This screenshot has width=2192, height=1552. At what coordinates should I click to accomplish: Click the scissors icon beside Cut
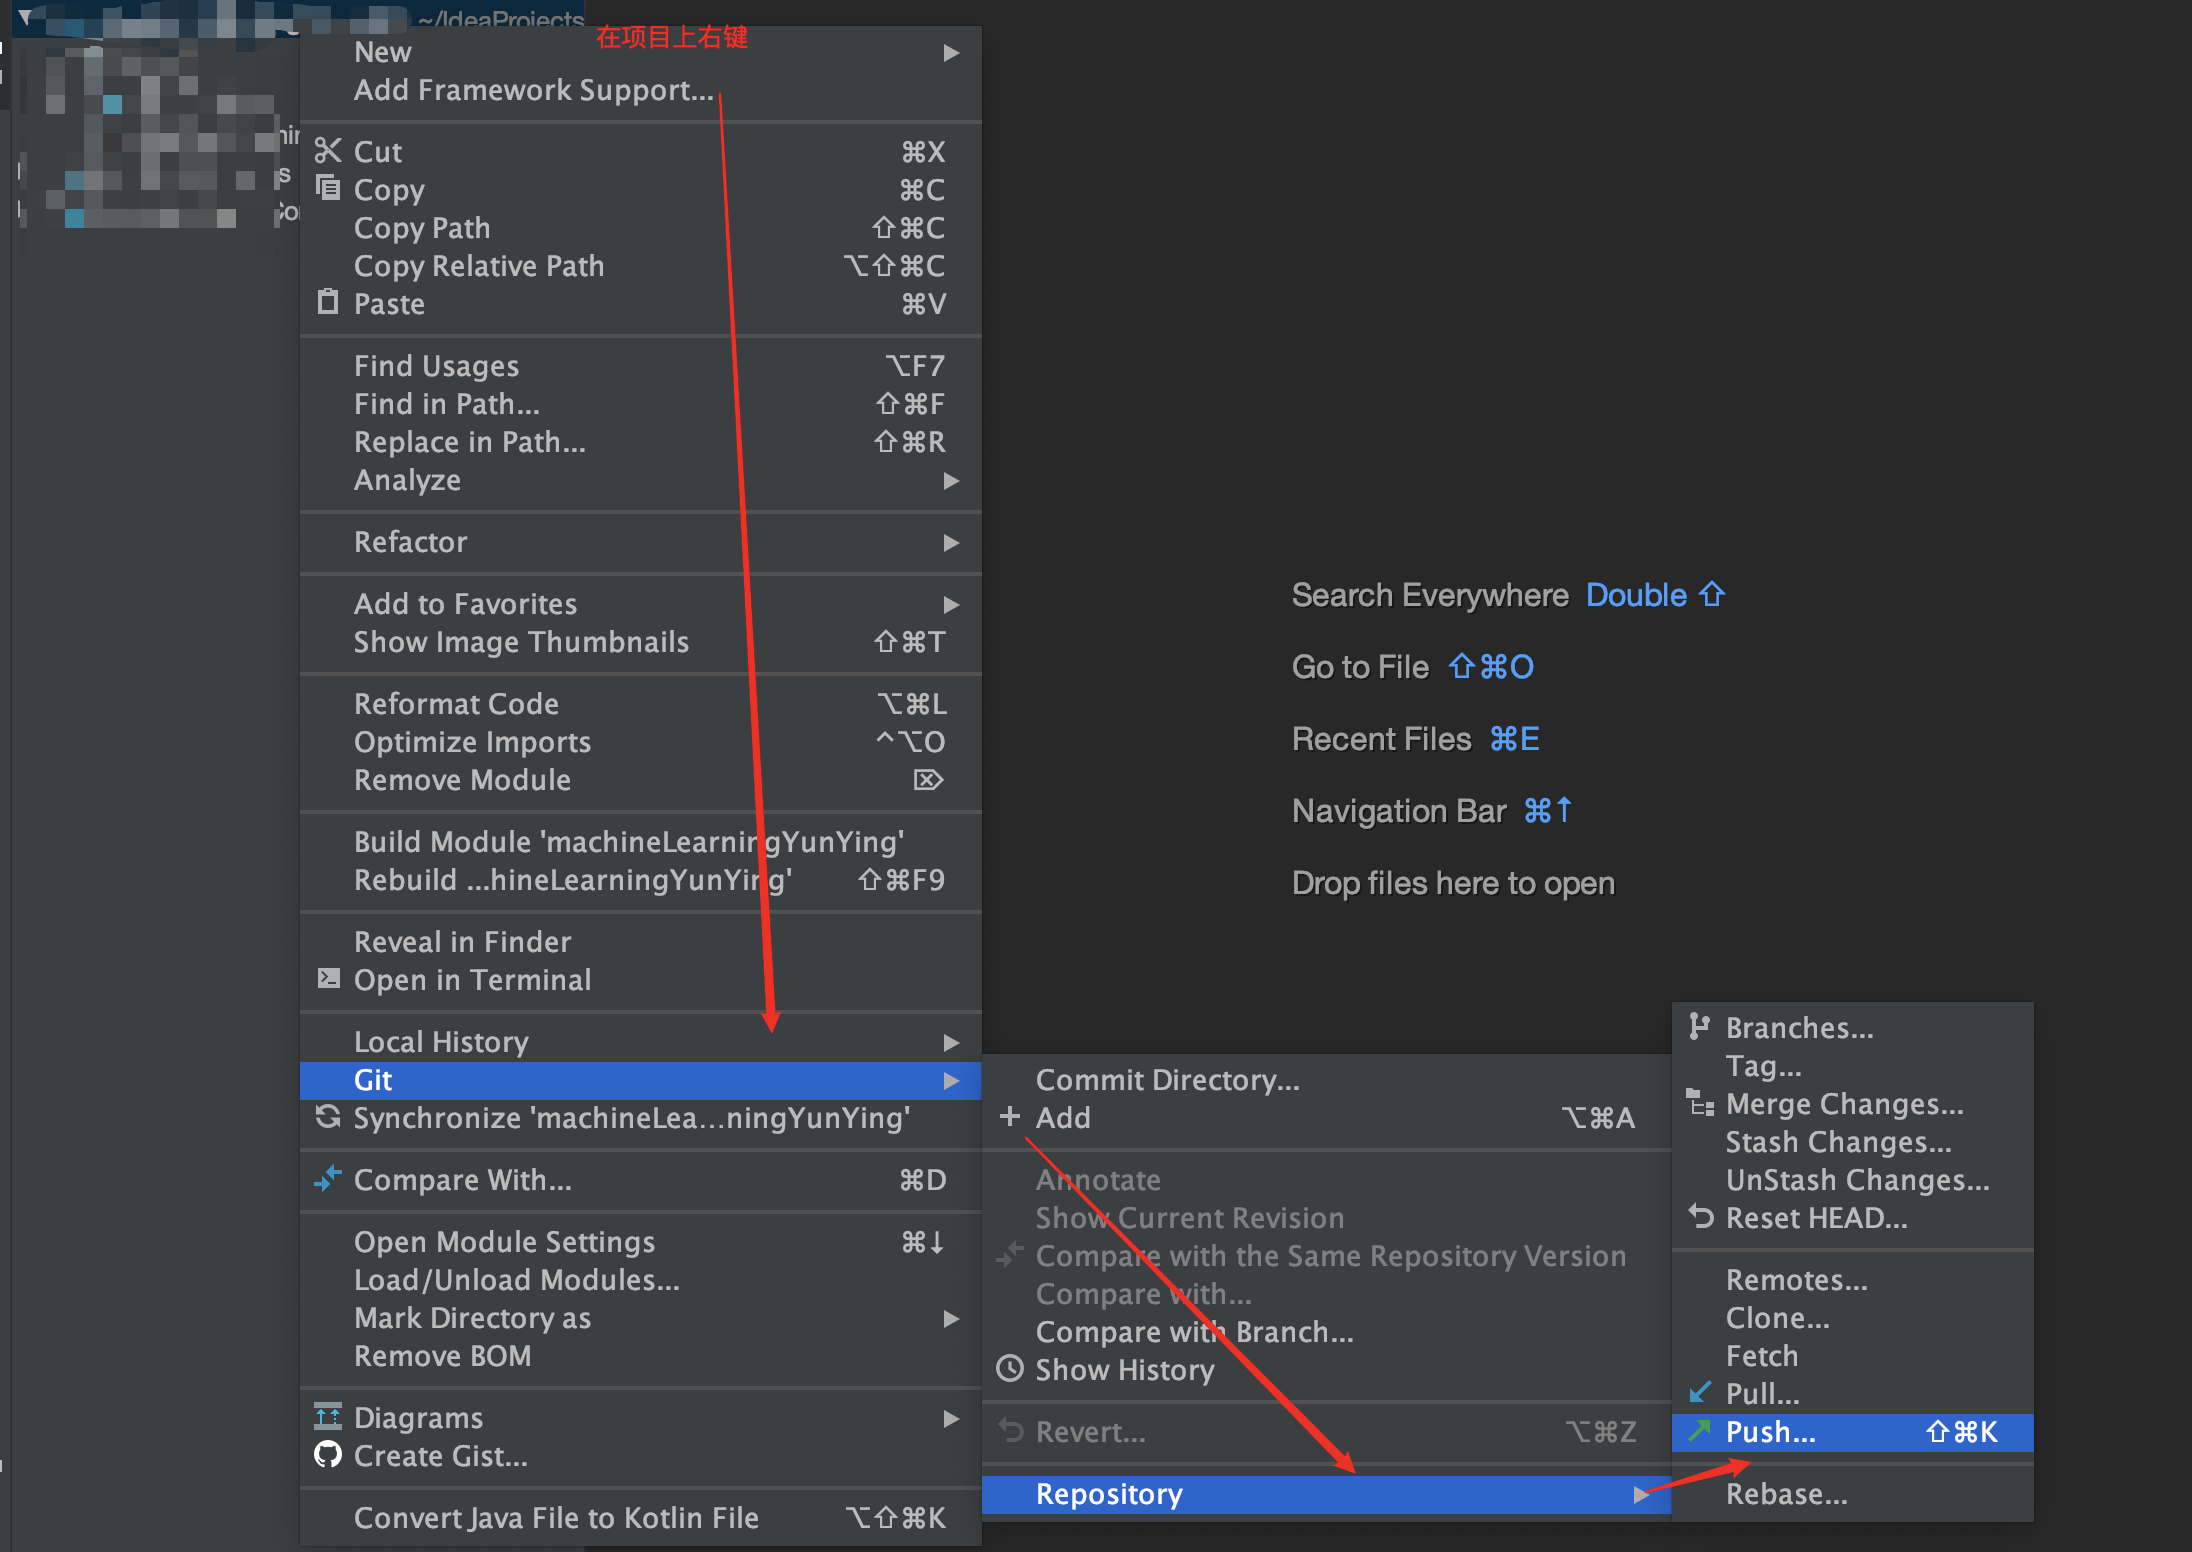tap(328, 150)
